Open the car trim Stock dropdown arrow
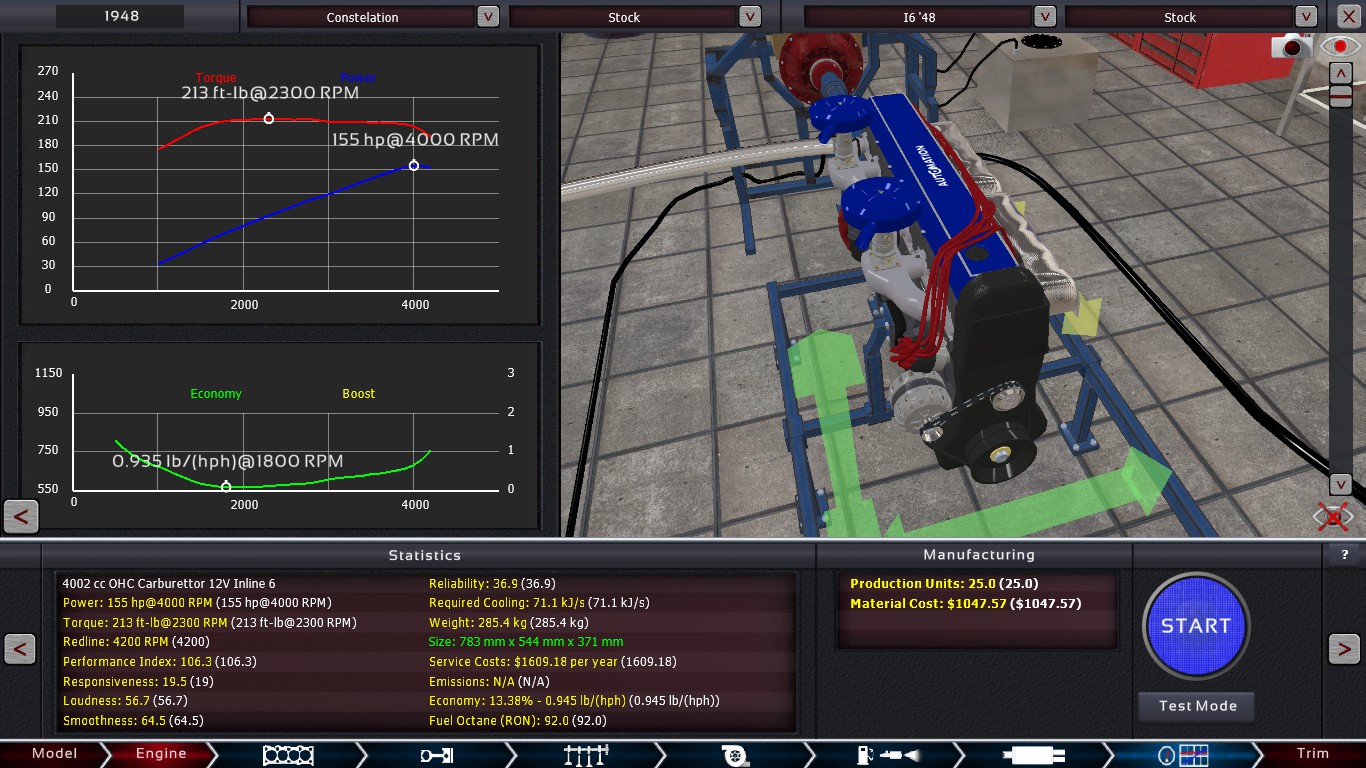The image size is (1366, 768). [749, 17]
